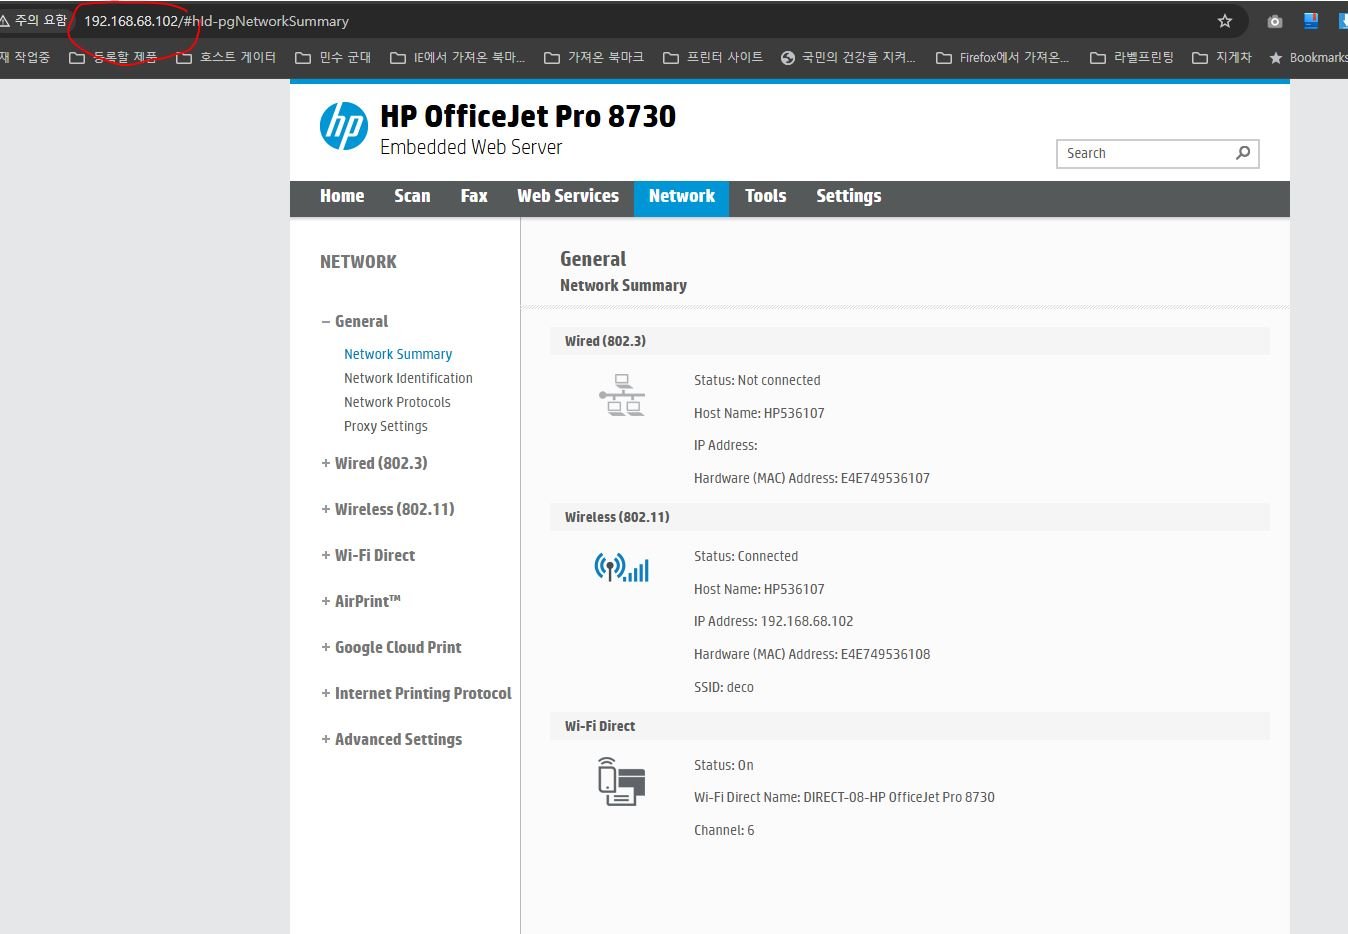1348x934 pixels.
Task: Open the 민수 군대 bookmark folder
Action: coord(333,58)
